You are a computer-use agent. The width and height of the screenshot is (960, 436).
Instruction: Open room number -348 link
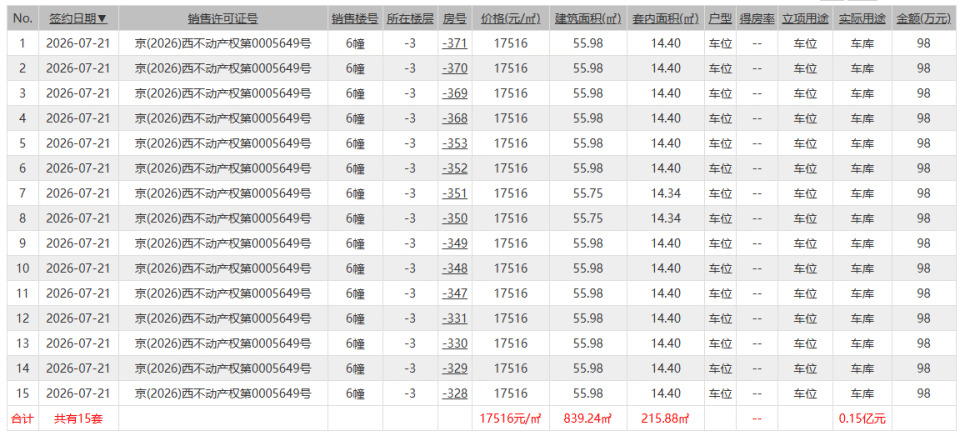[x=455, y=268]
